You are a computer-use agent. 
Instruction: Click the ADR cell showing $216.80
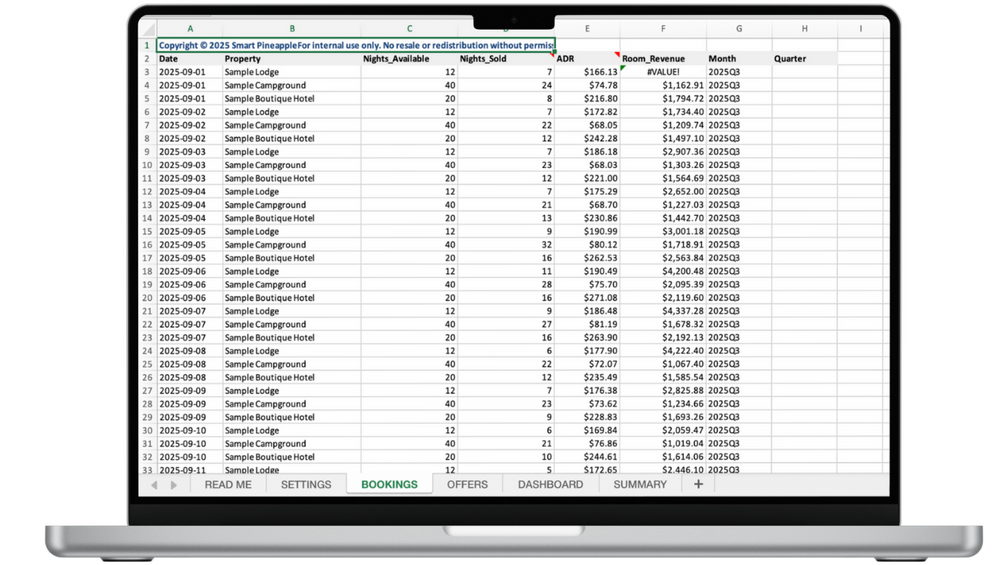(587, 99)
